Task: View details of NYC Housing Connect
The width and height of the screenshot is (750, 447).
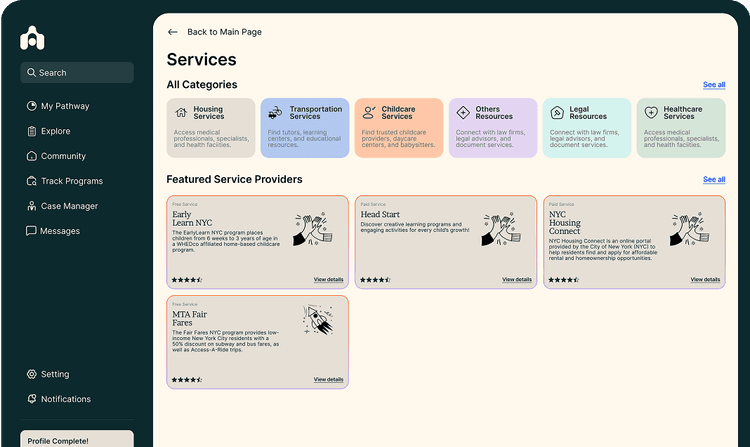Action: tap(705, 279)
